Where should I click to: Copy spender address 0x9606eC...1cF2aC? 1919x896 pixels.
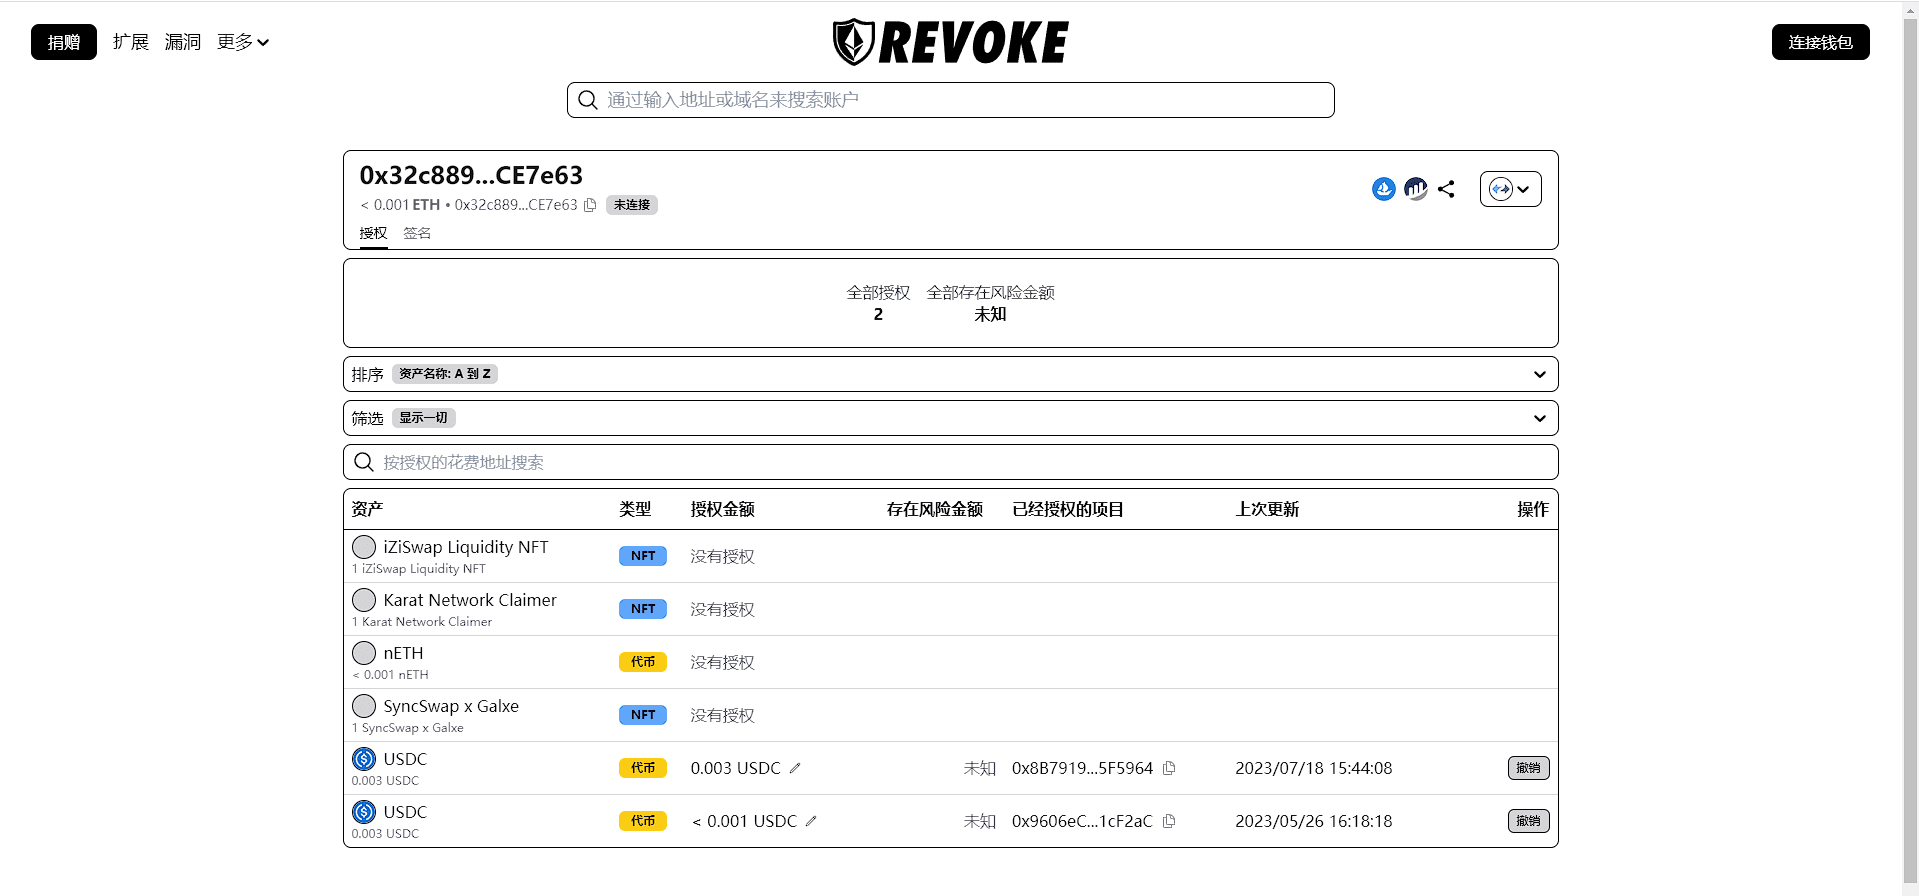(x=1169, y=821)
